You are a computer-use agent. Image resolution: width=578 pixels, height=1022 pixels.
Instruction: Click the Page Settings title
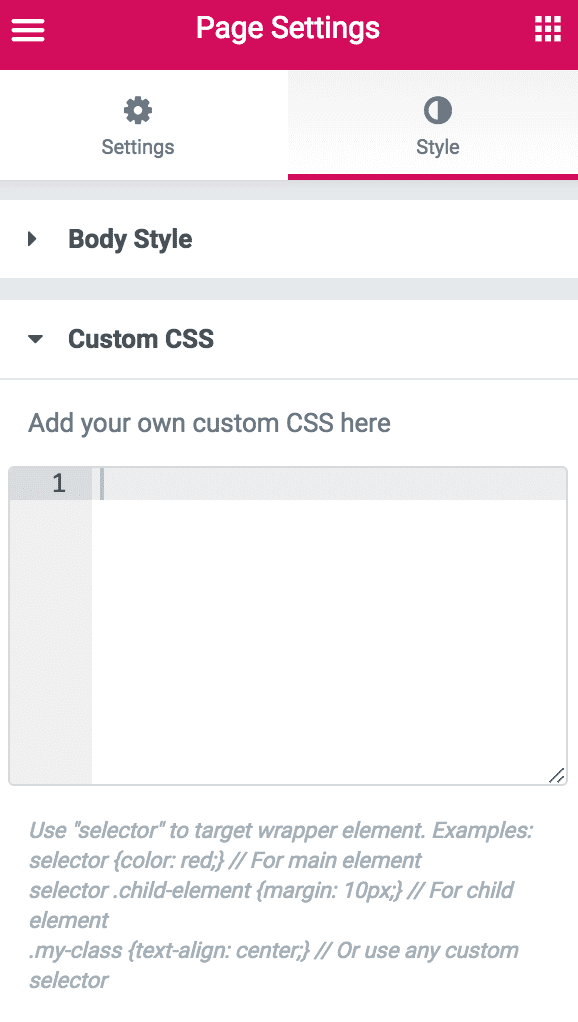coord(289,28)
